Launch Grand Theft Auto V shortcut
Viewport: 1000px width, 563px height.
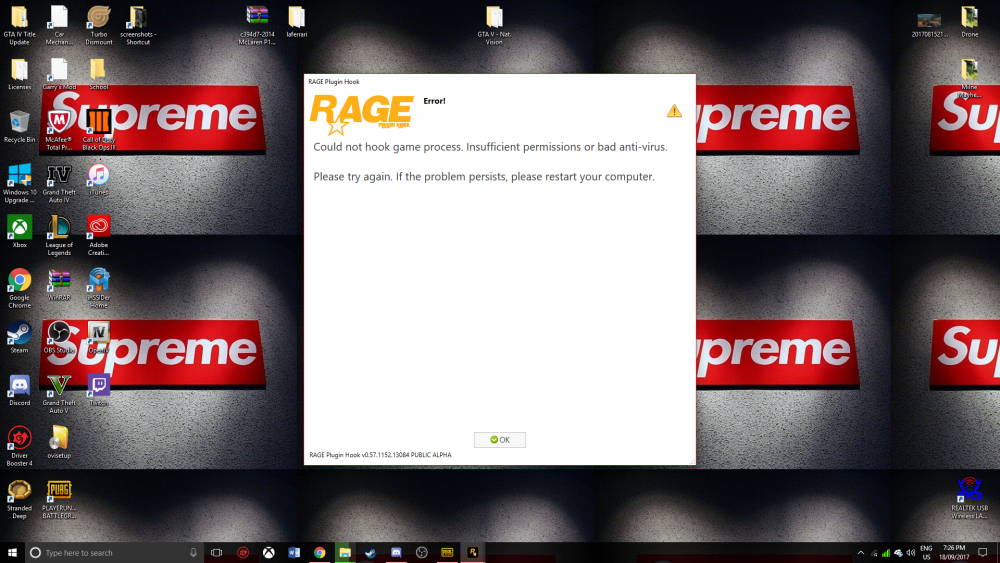click(x=59, y=393)
